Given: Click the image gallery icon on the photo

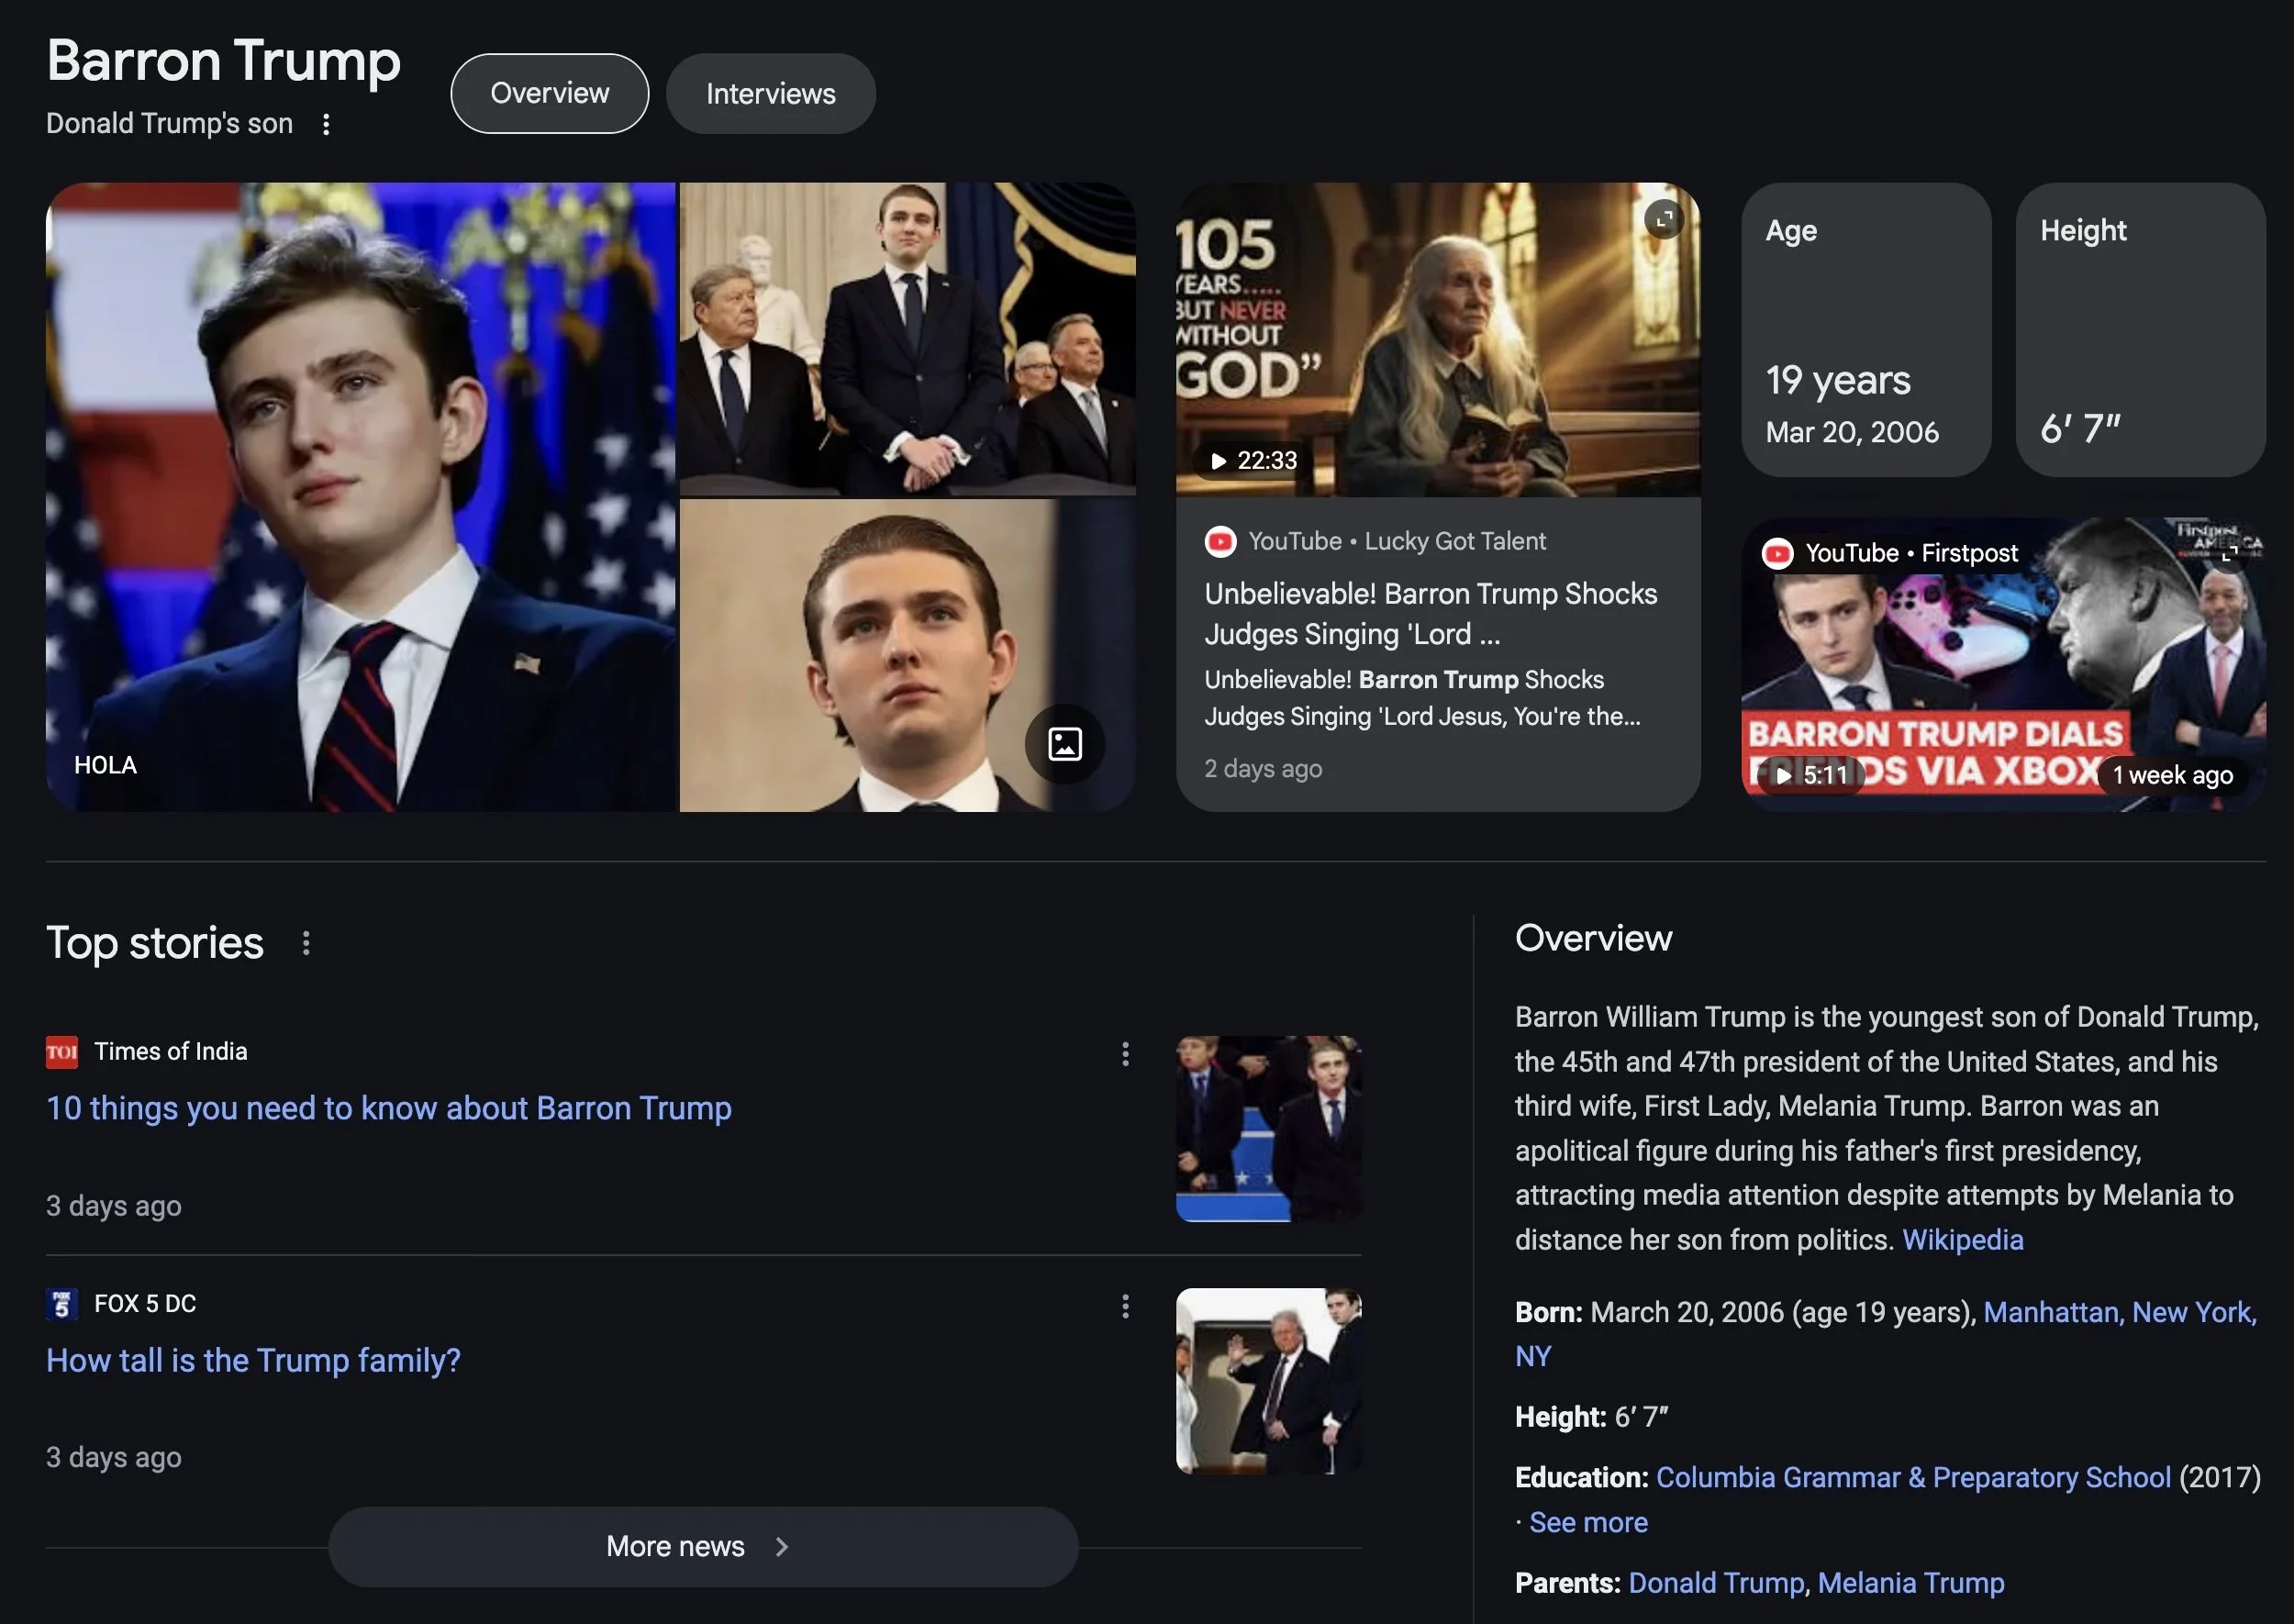Looking at the screenshot, I should (1064, 744).
